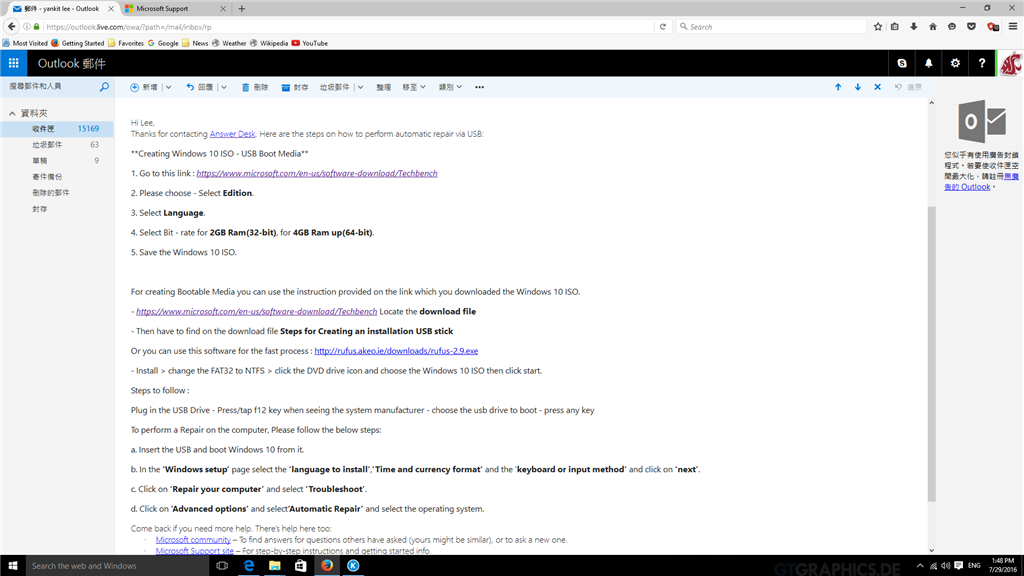1024x576 pixels.
Task: Archive the message with 封存
Action: pos(295,87)
